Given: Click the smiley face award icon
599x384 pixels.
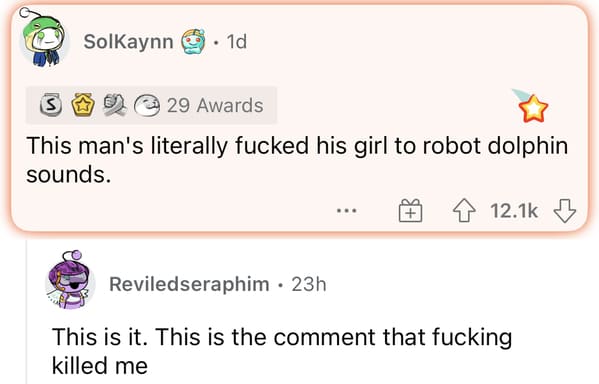Looking at the screenshot, I should click(147, 105).
